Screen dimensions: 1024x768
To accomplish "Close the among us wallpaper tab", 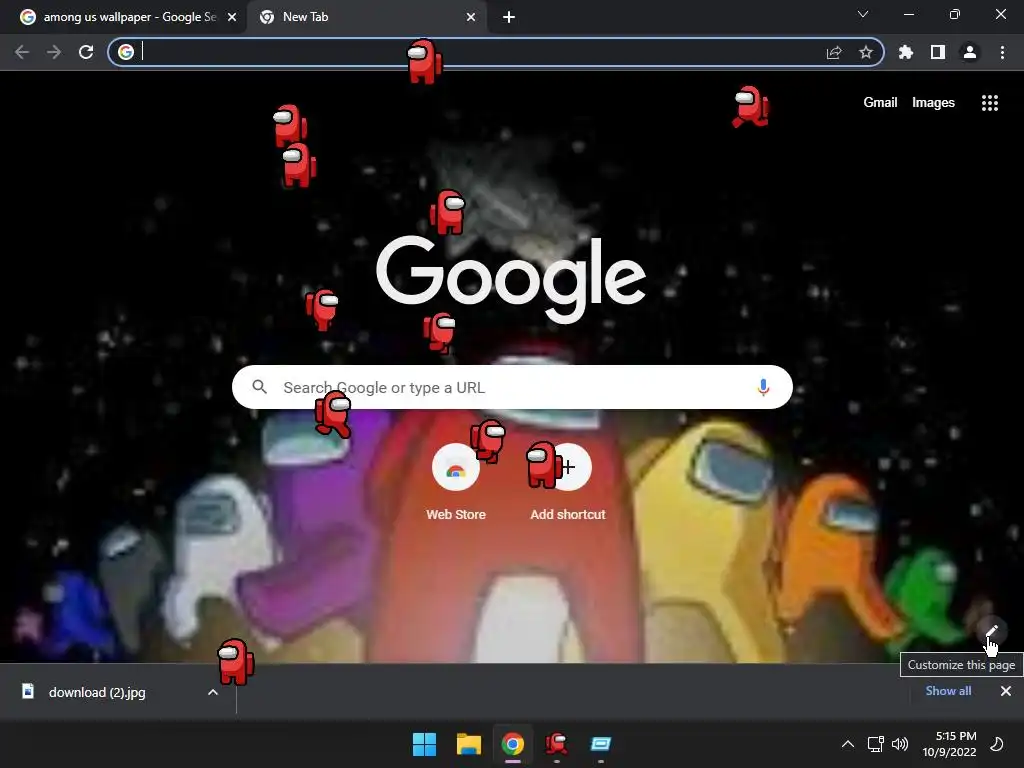I will tap(232, 17).
